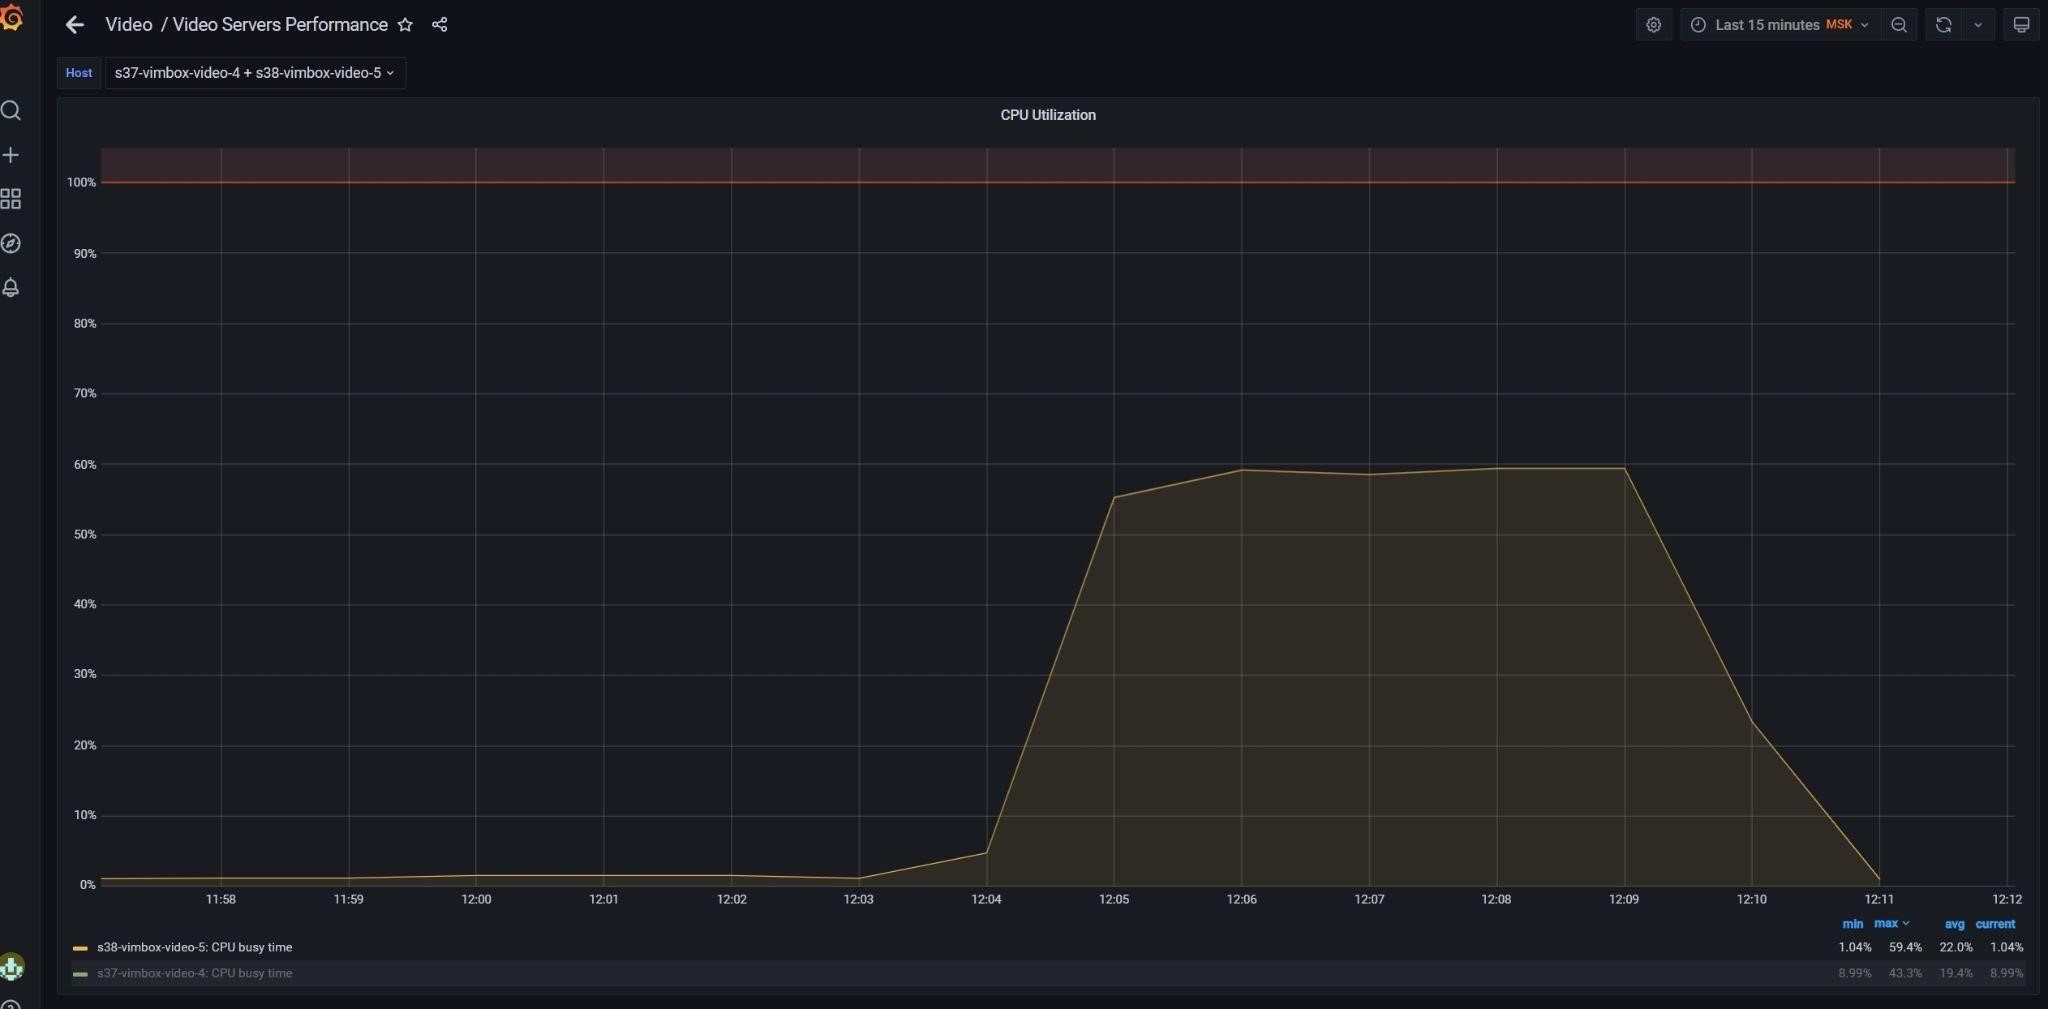This screenshot has height=1009, width=2048.
Task: Click the user avatar in sidebar
Action: tap(11, 967)
